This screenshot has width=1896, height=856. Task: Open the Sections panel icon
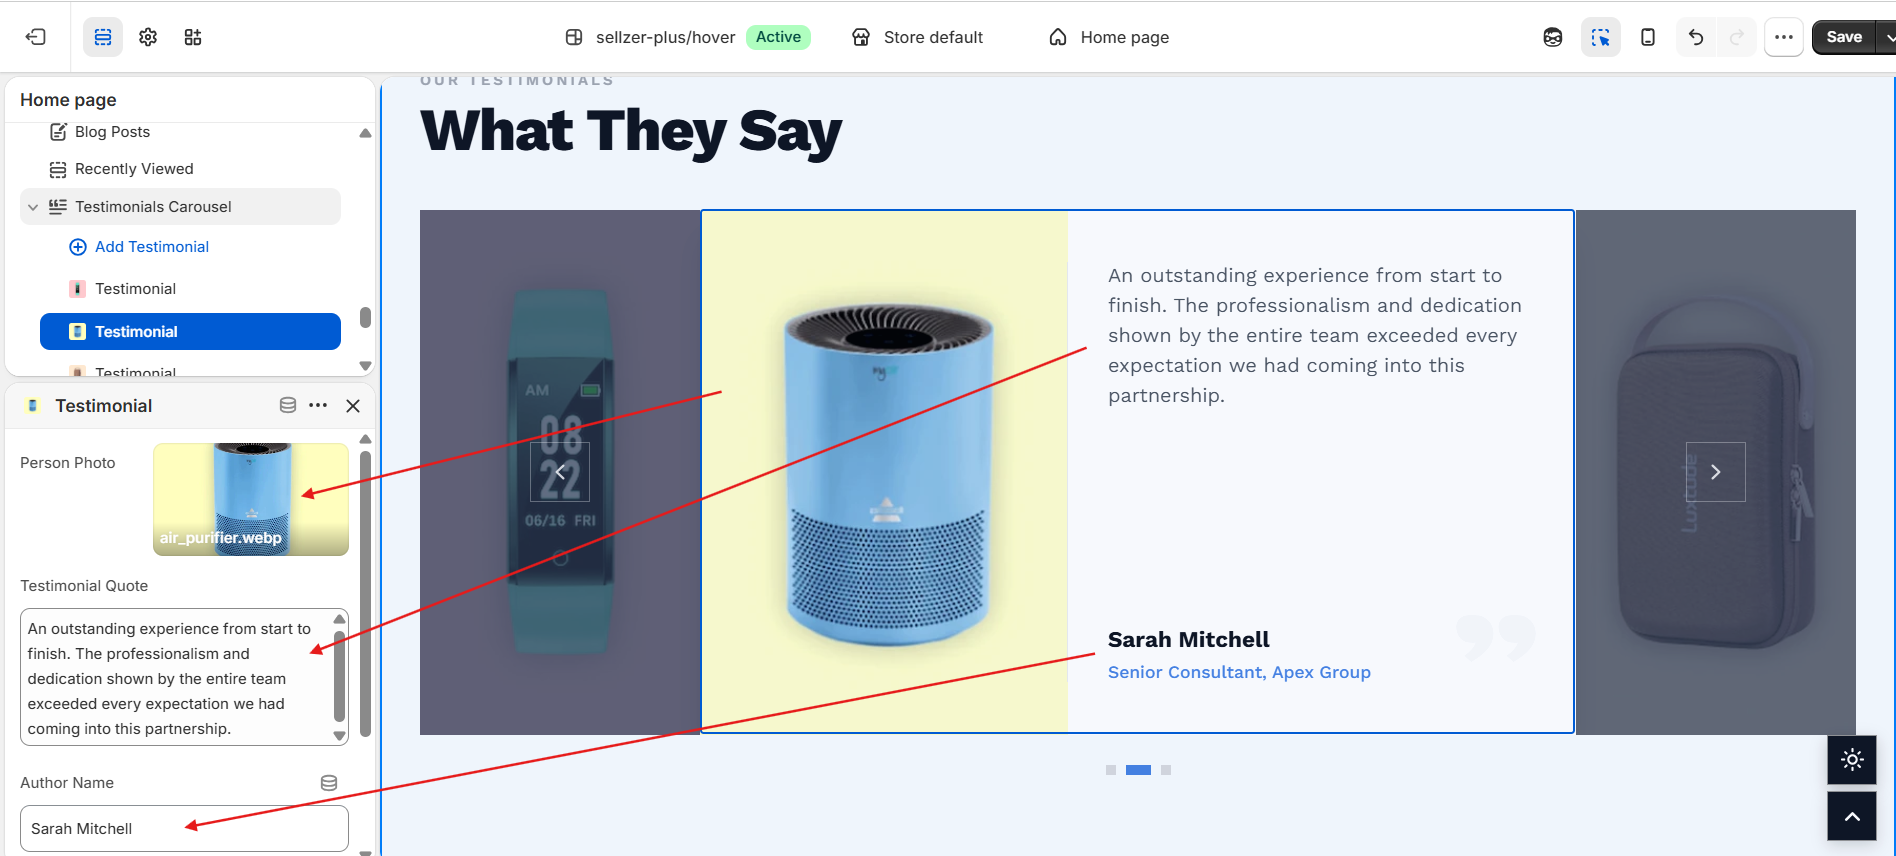(103, 37)
